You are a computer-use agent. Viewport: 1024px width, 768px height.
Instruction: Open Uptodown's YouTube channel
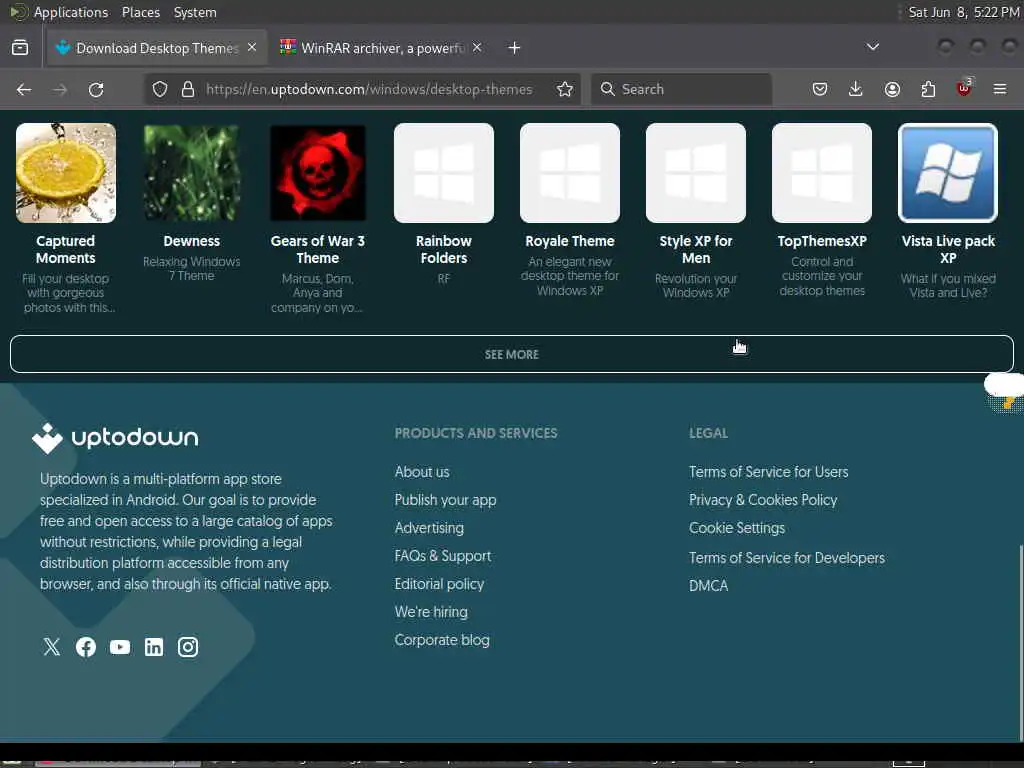pyautogui.click(x=120, y=647)
